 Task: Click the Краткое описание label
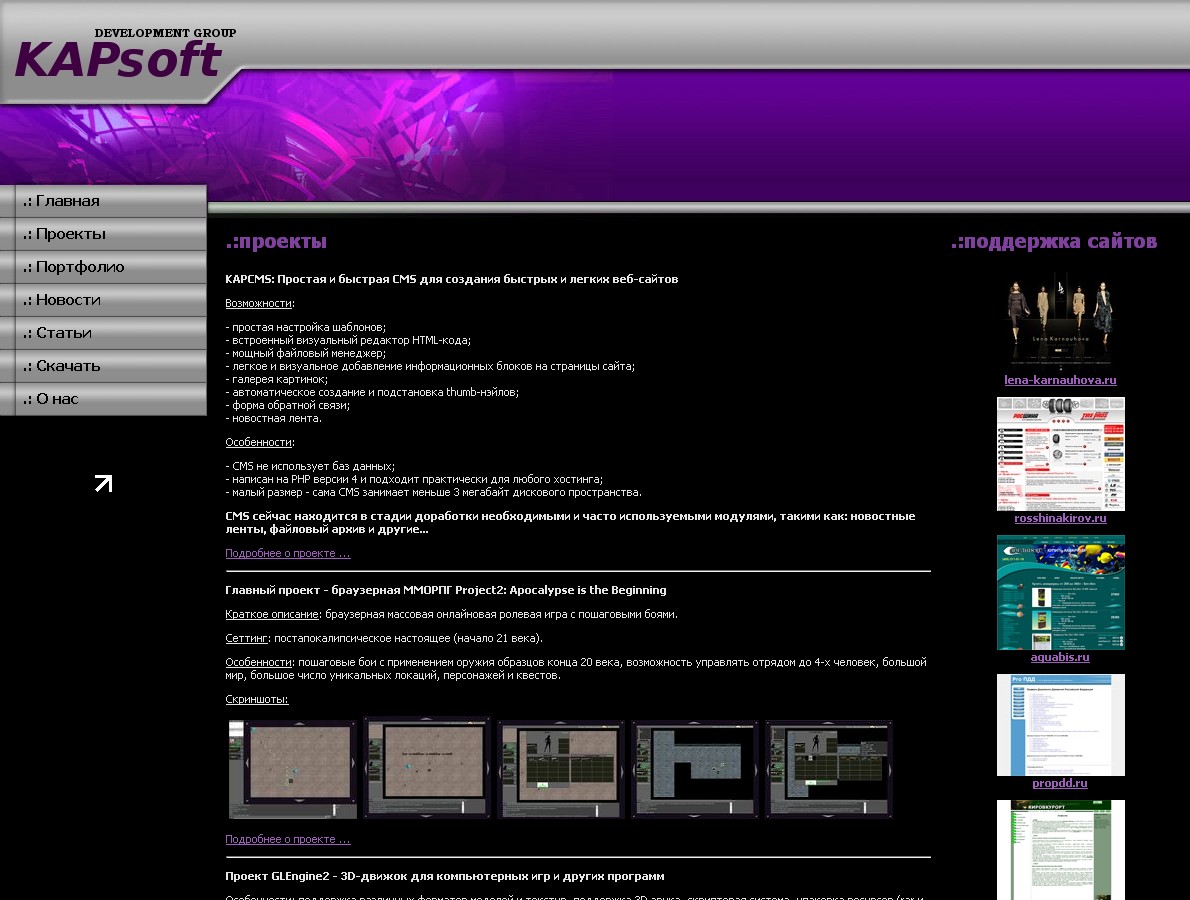click(x=272, y=615)
